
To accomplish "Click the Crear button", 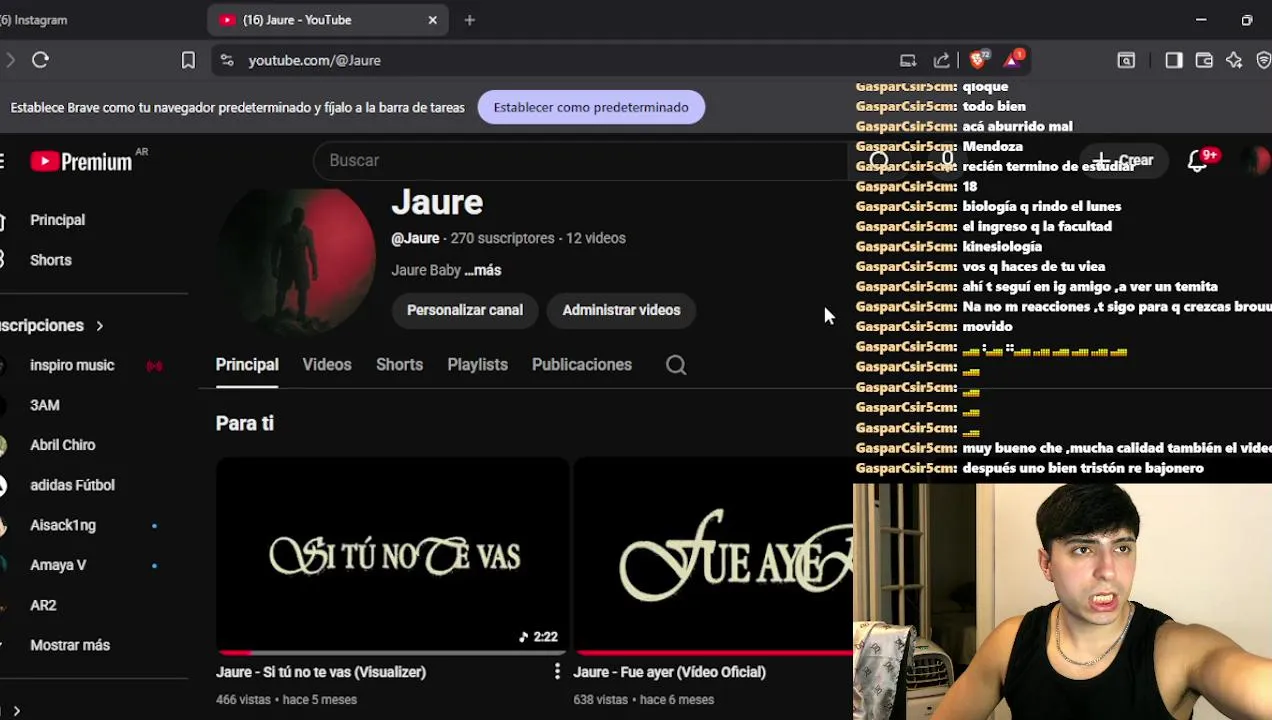I will coord(1126,160).
